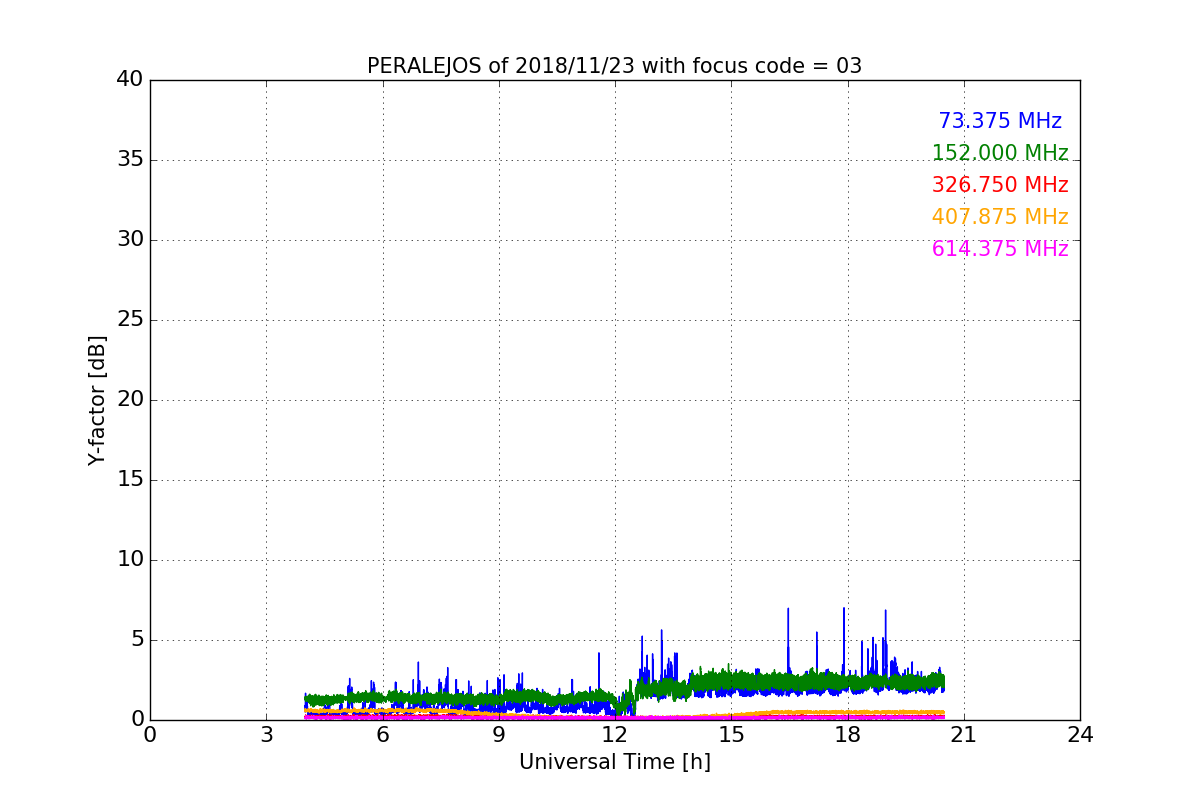
Task: Select the 407.875 MHz legend label
Action: [x=1000, y=217]
